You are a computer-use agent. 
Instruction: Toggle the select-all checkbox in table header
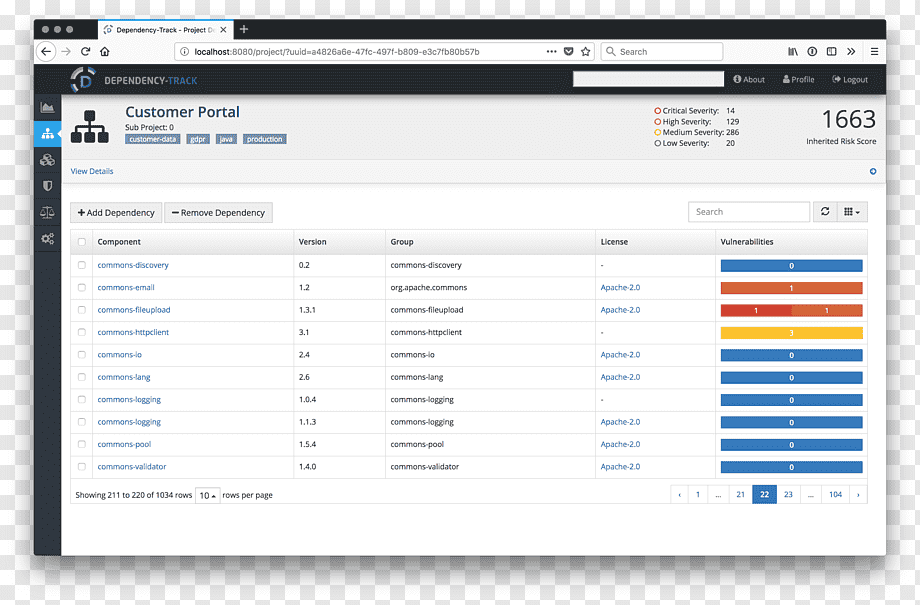[x=82, y=242]
